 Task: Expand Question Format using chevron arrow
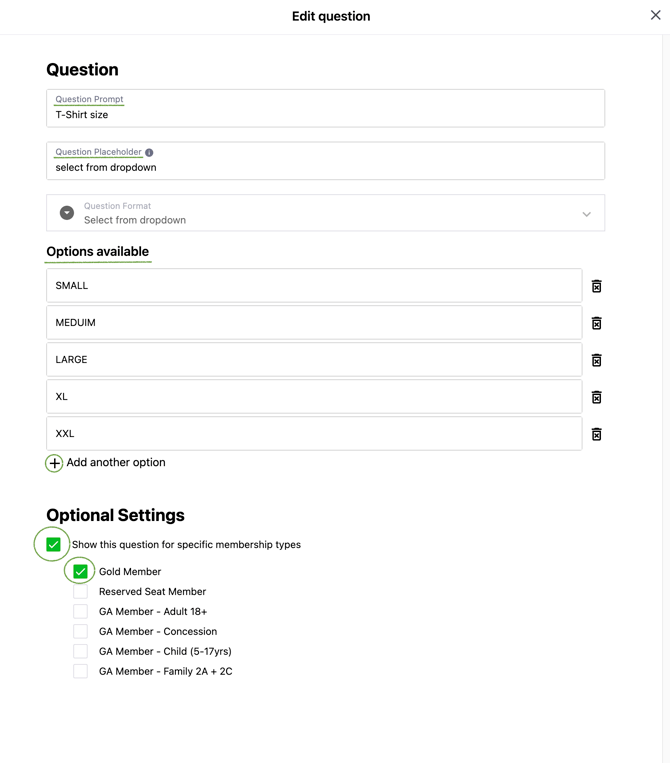586,214
